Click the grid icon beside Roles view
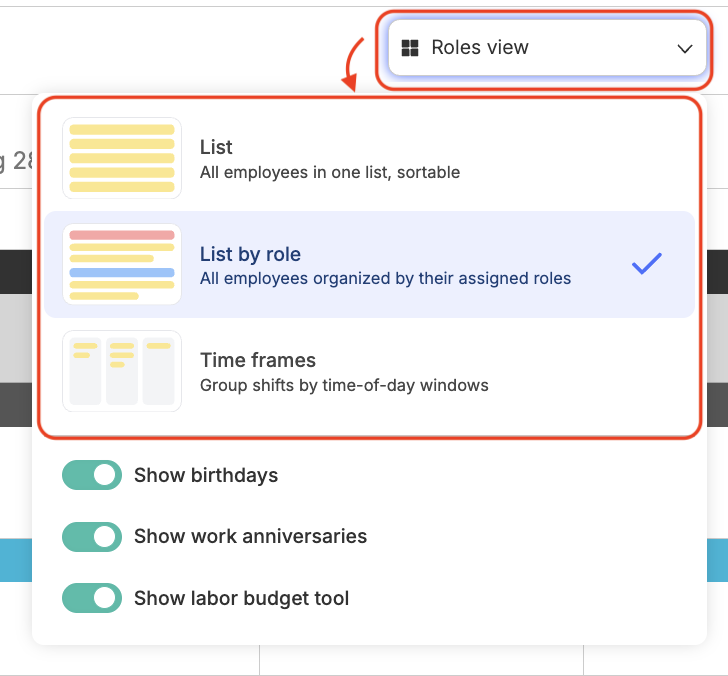The width and height of the screenshot is (728, 676). (410, 48)
